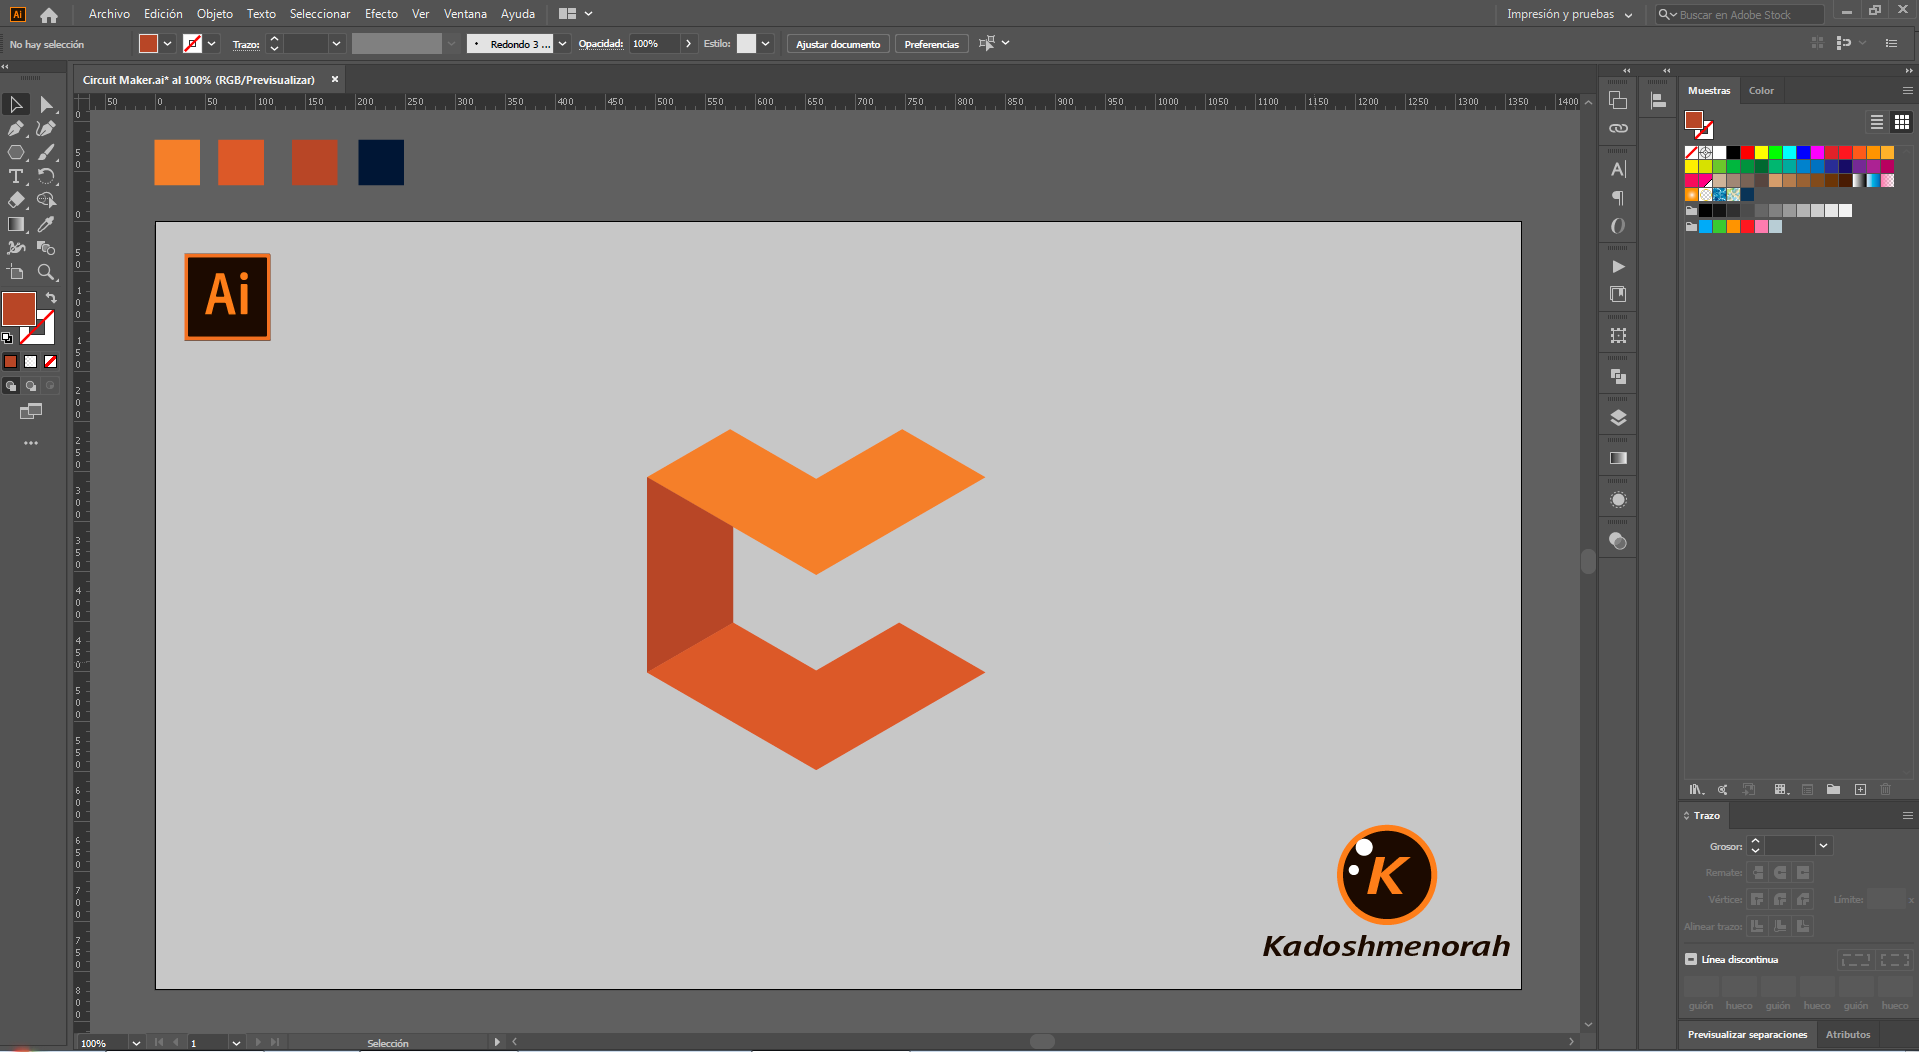Open stroke weight Trazo dropdown

click(x=337, y=43)
